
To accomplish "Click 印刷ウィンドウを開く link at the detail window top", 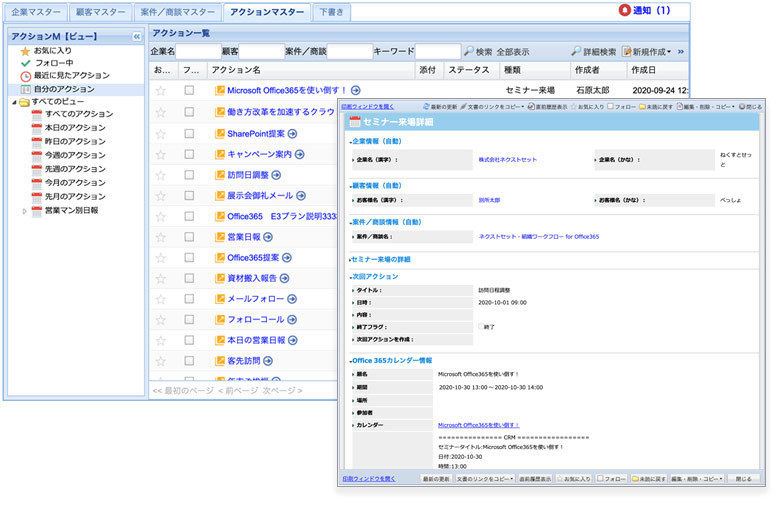I will (x=368, y=106).
